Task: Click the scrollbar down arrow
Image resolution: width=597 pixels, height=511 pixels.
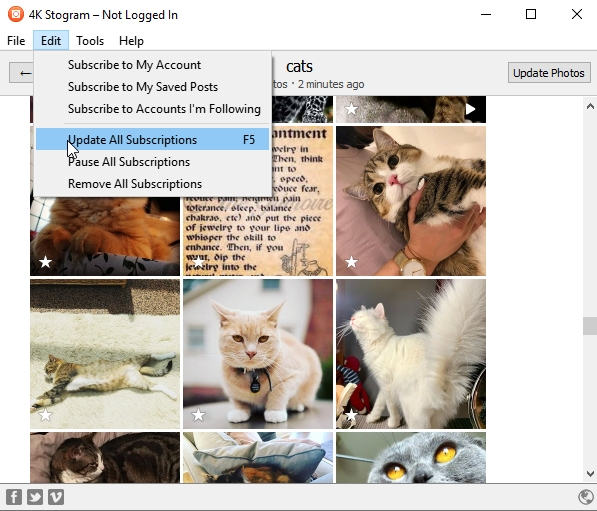Action: pyautogui.click(x=590, y=474)
